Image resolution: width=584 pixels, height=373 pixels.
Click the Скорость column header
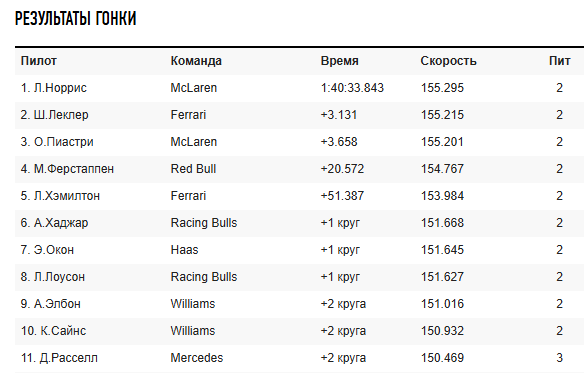coord(448,61)
